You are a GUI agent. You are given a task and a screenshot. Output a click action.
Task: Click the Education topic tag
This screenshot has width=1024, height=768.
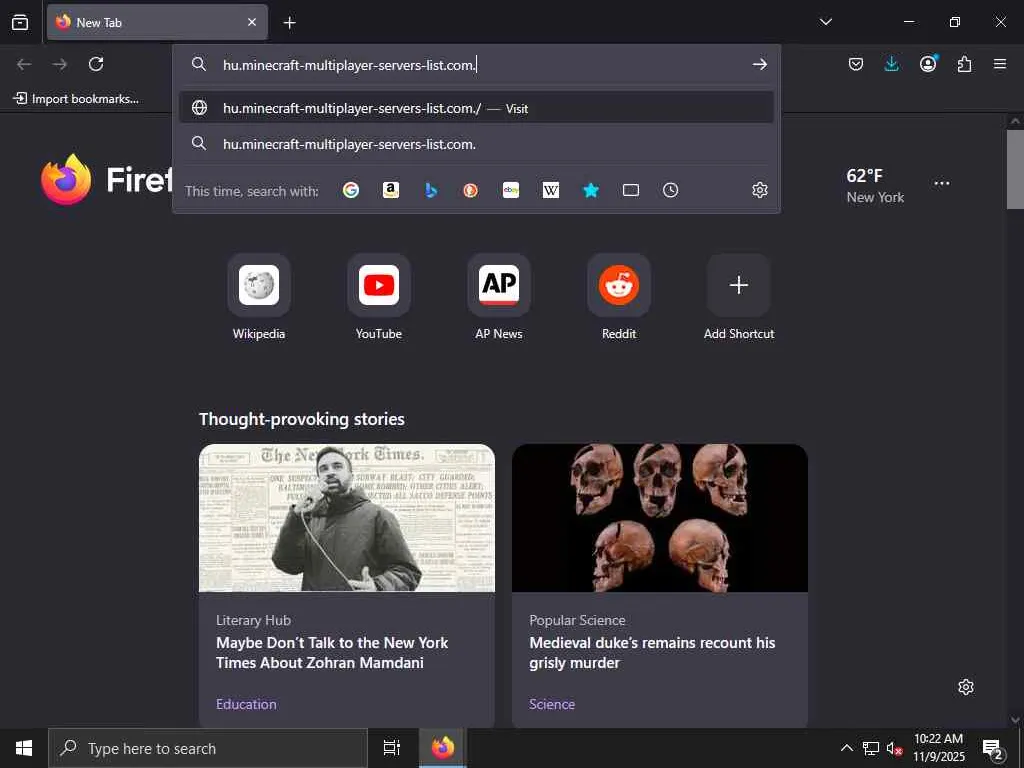click(246, 704)
